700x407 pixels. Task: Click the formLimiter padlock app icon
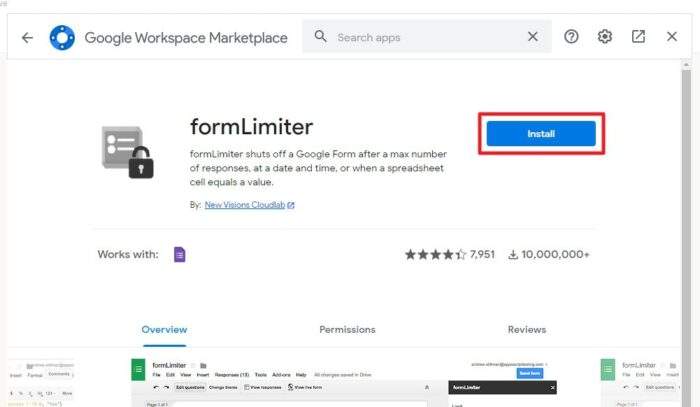point(128,152)
